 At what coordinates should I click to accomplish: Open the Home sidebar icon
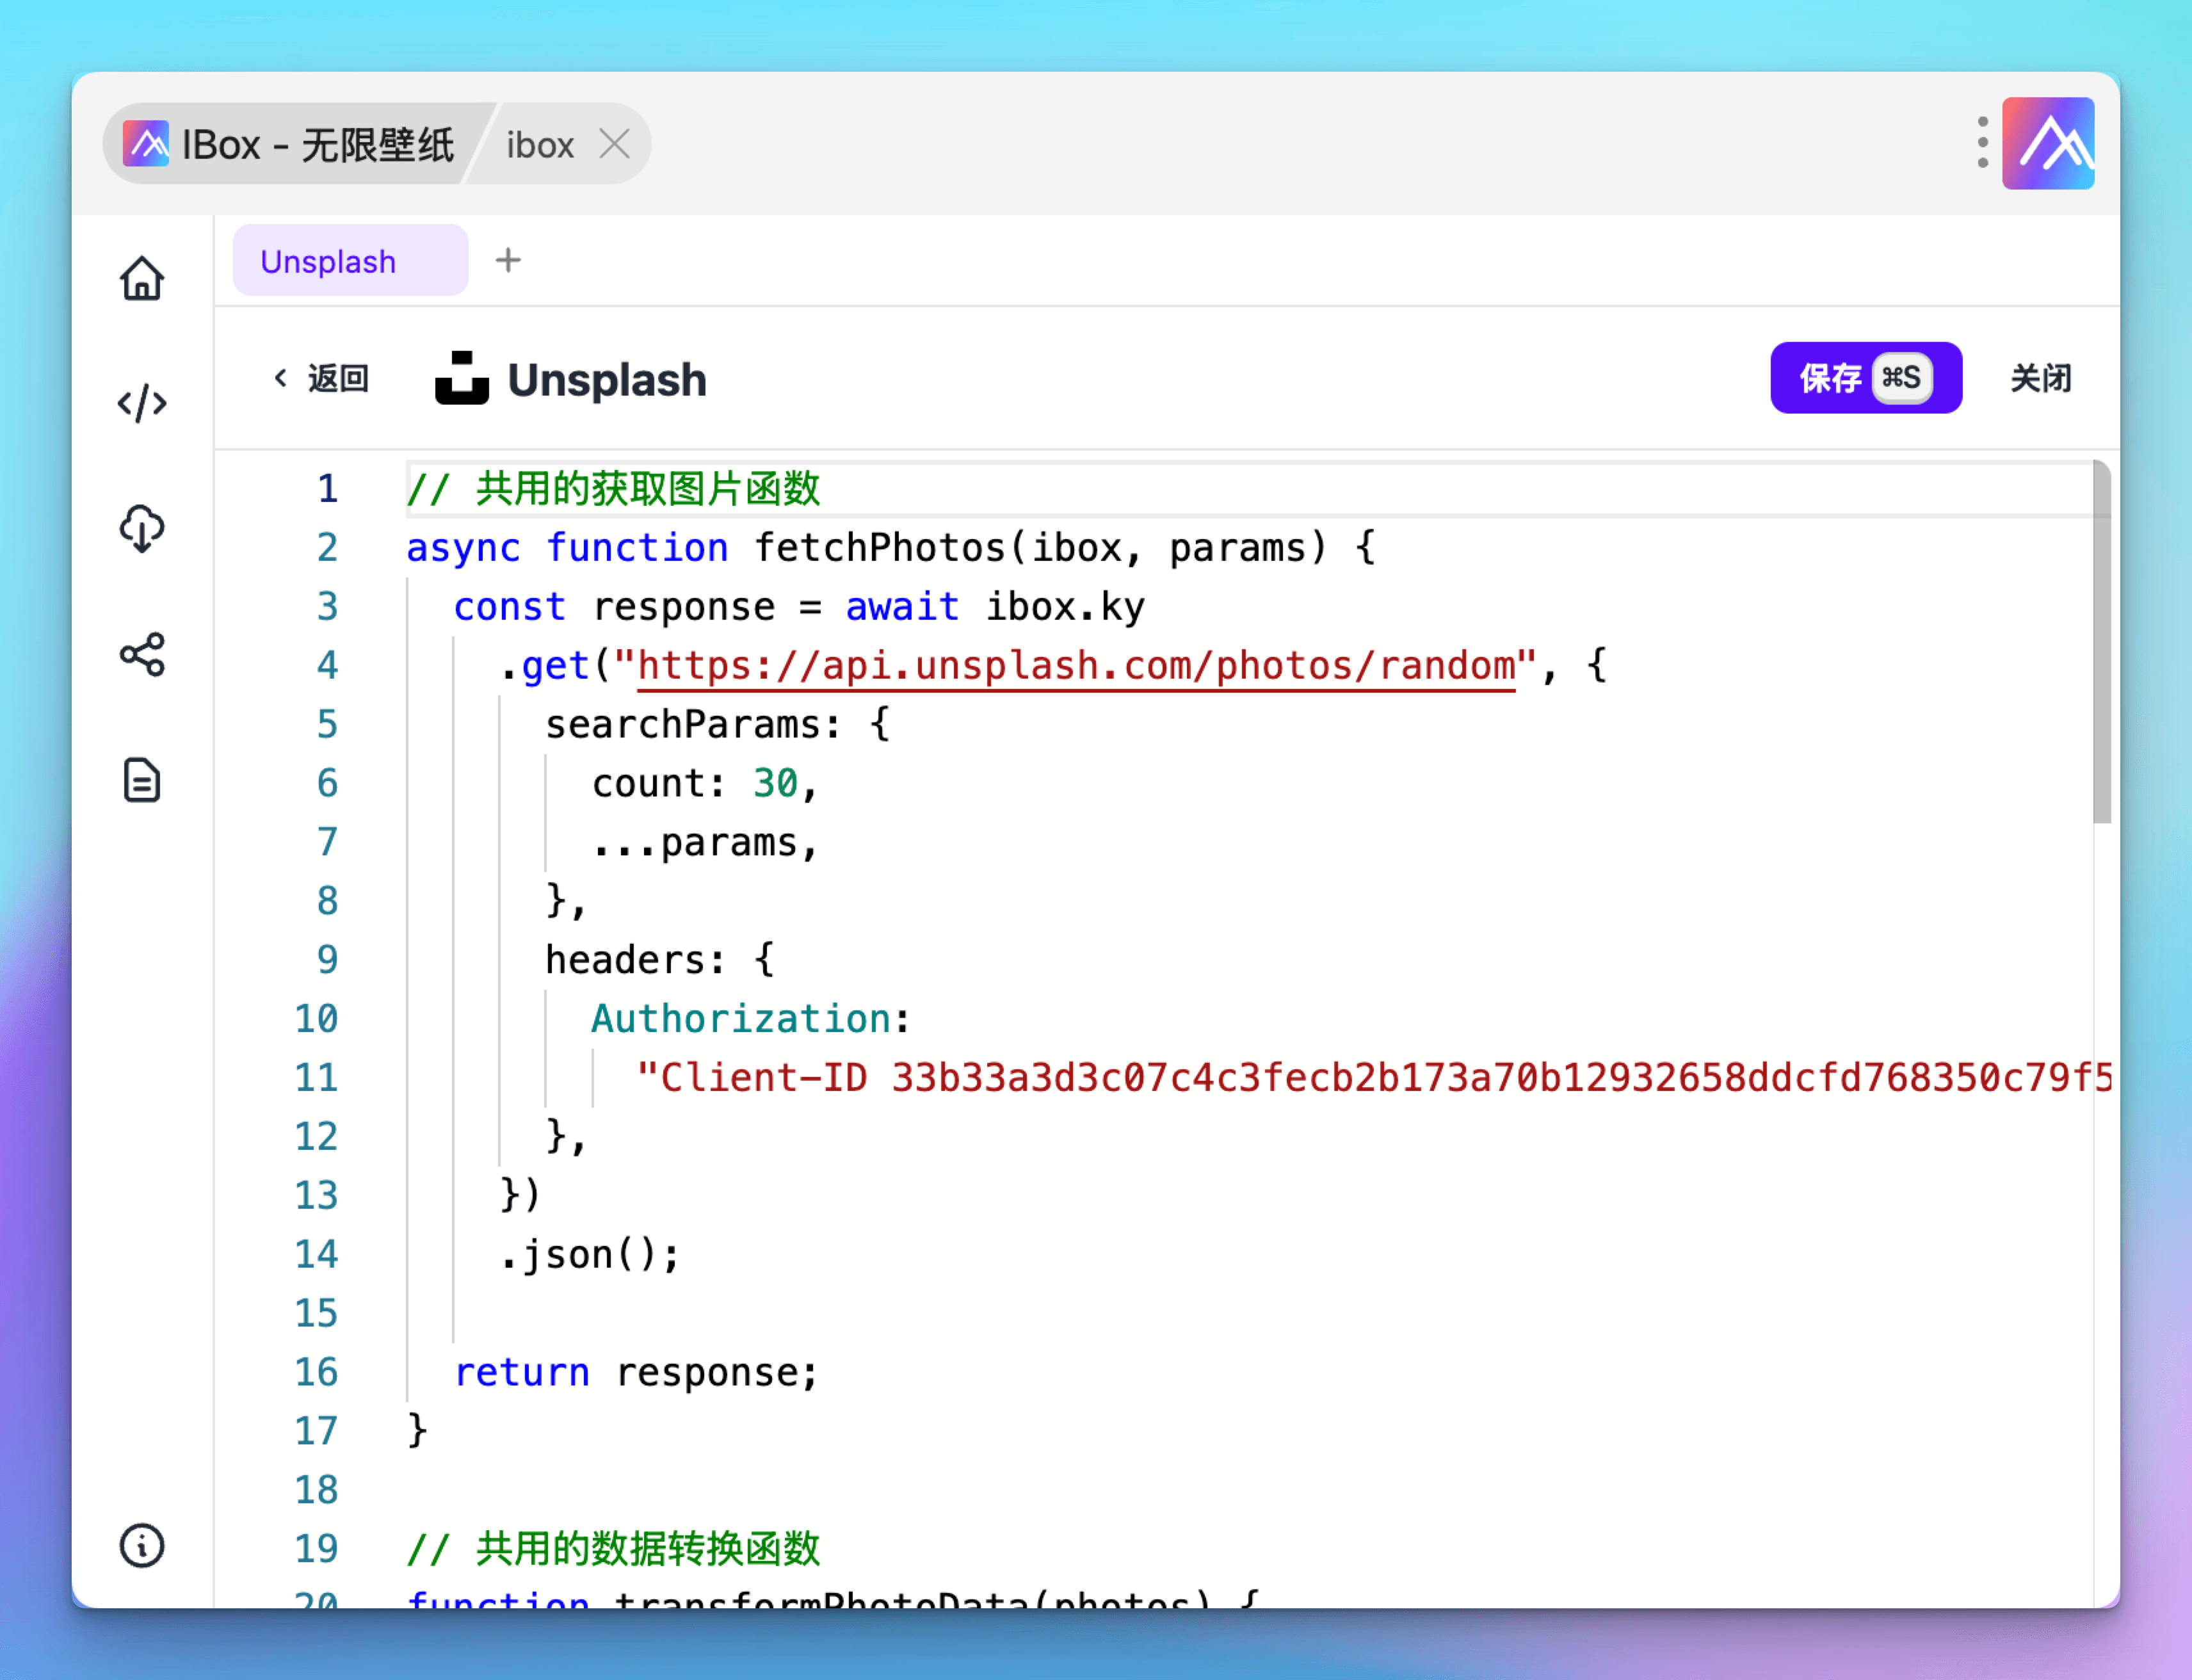click(142, 278)
